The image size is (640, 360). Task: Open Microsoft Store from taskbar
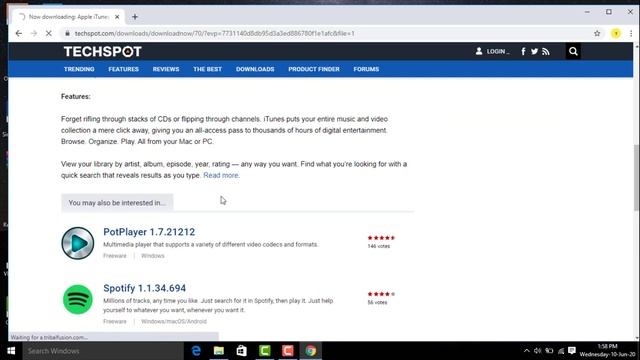click(242, 351)
